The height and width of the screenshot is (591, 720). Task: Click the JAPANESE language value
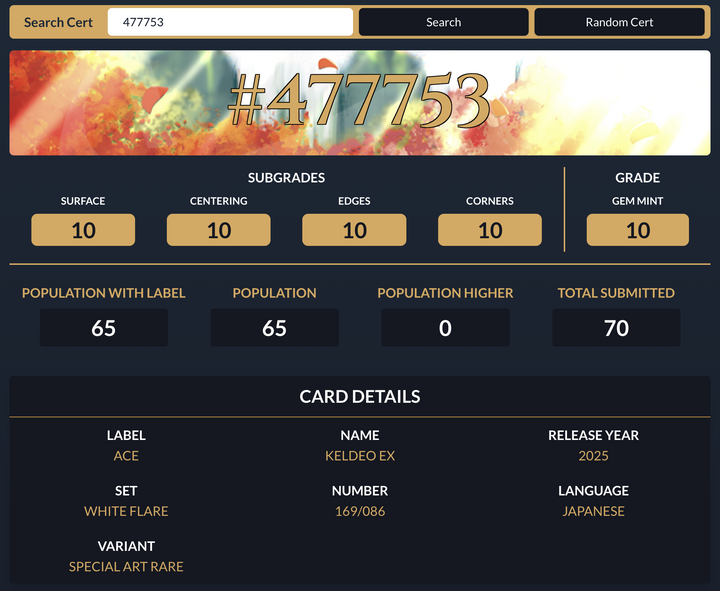tap(593, 511)
